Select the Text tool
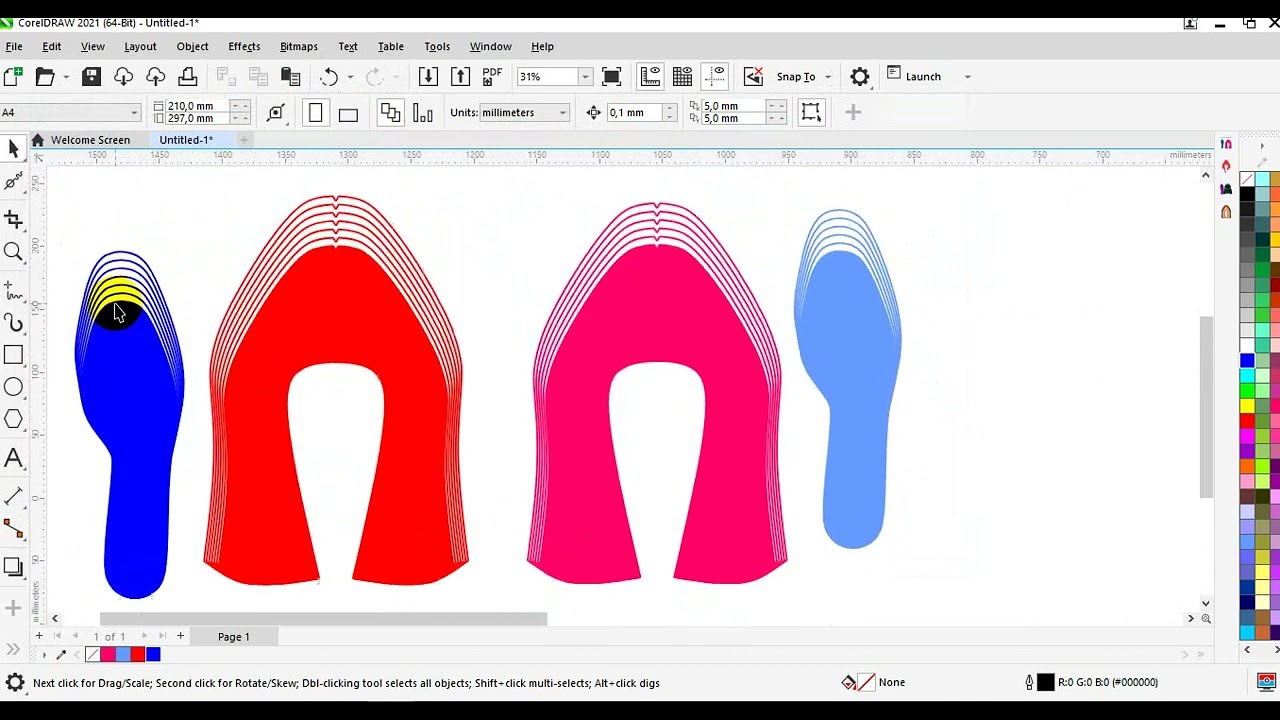Image resolution: width=1280 pixels, height=720 pixels. click(x=13, y=459)
